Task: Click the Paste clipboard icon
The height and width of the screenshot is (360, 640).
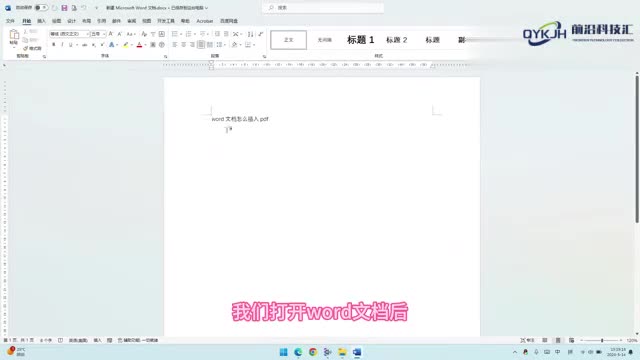Action: (x=14, y=35)
